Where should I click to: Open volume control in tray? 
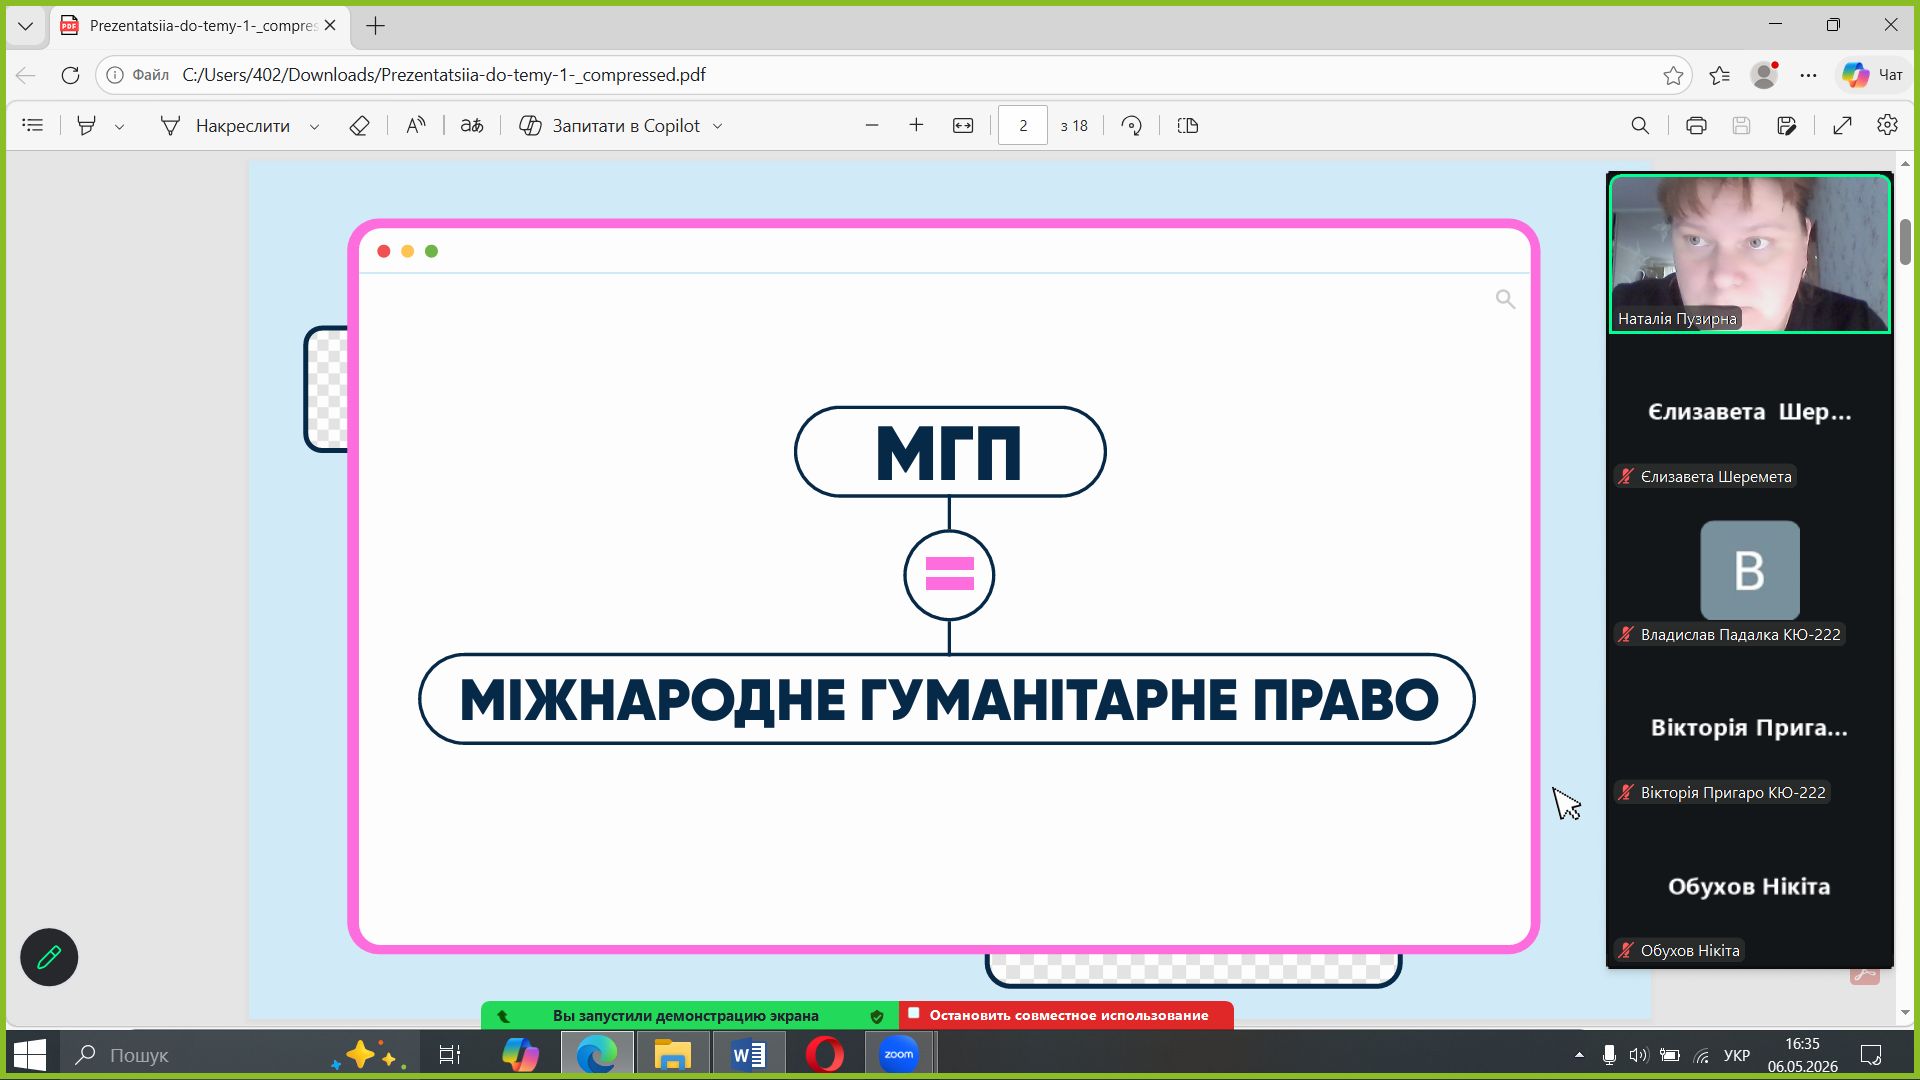(x=1638, y=1055)
